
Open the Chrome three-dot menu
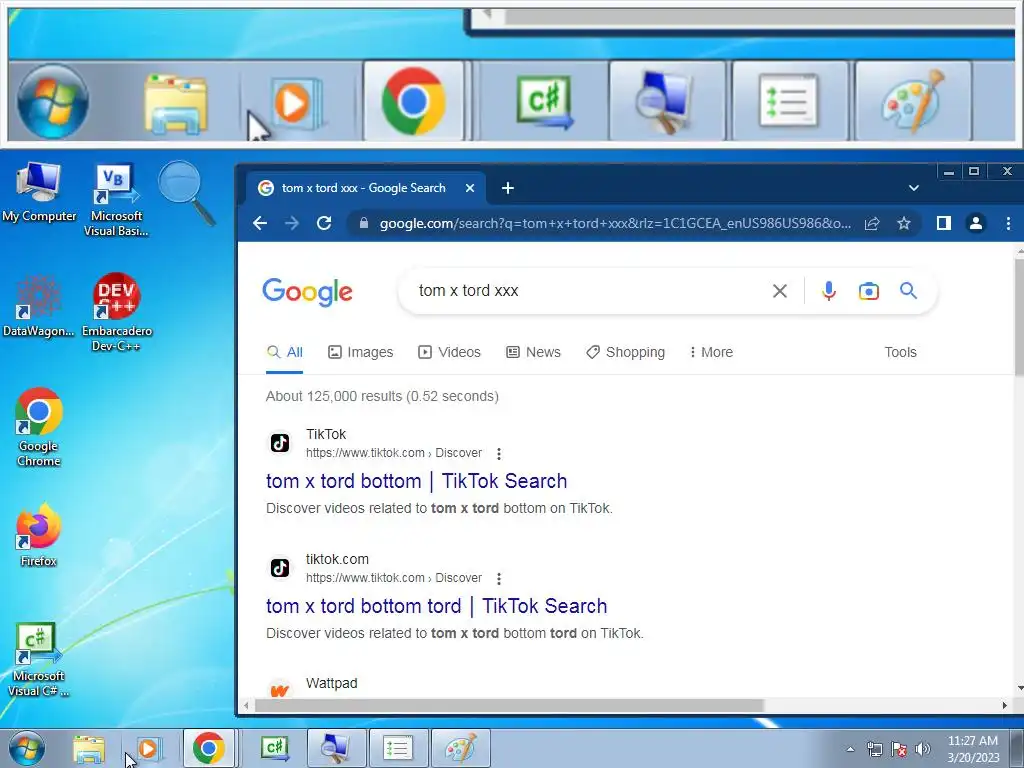[x=1008, y=223]
